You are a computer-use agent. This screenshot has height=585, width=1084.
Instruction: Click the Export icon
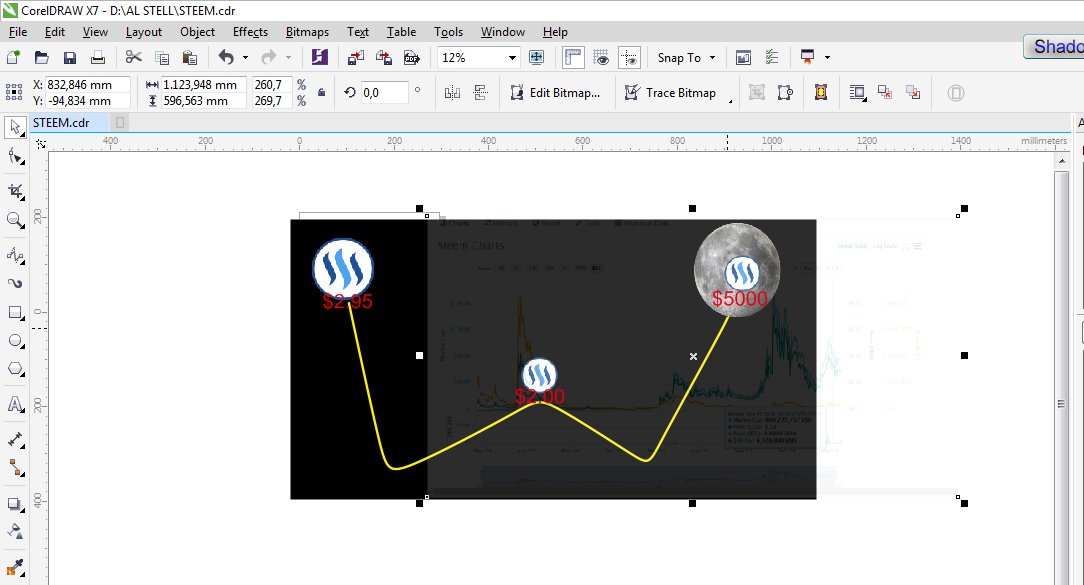[x=384, y=57]
